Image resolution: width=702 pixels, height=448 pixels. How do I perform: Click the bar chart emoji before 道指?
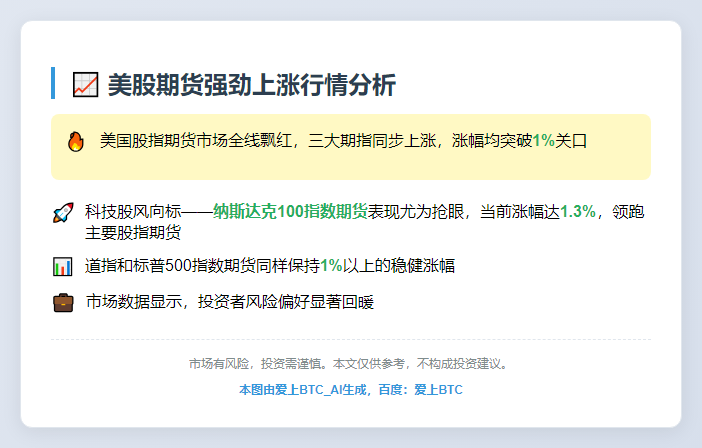(x=63, y=266)
